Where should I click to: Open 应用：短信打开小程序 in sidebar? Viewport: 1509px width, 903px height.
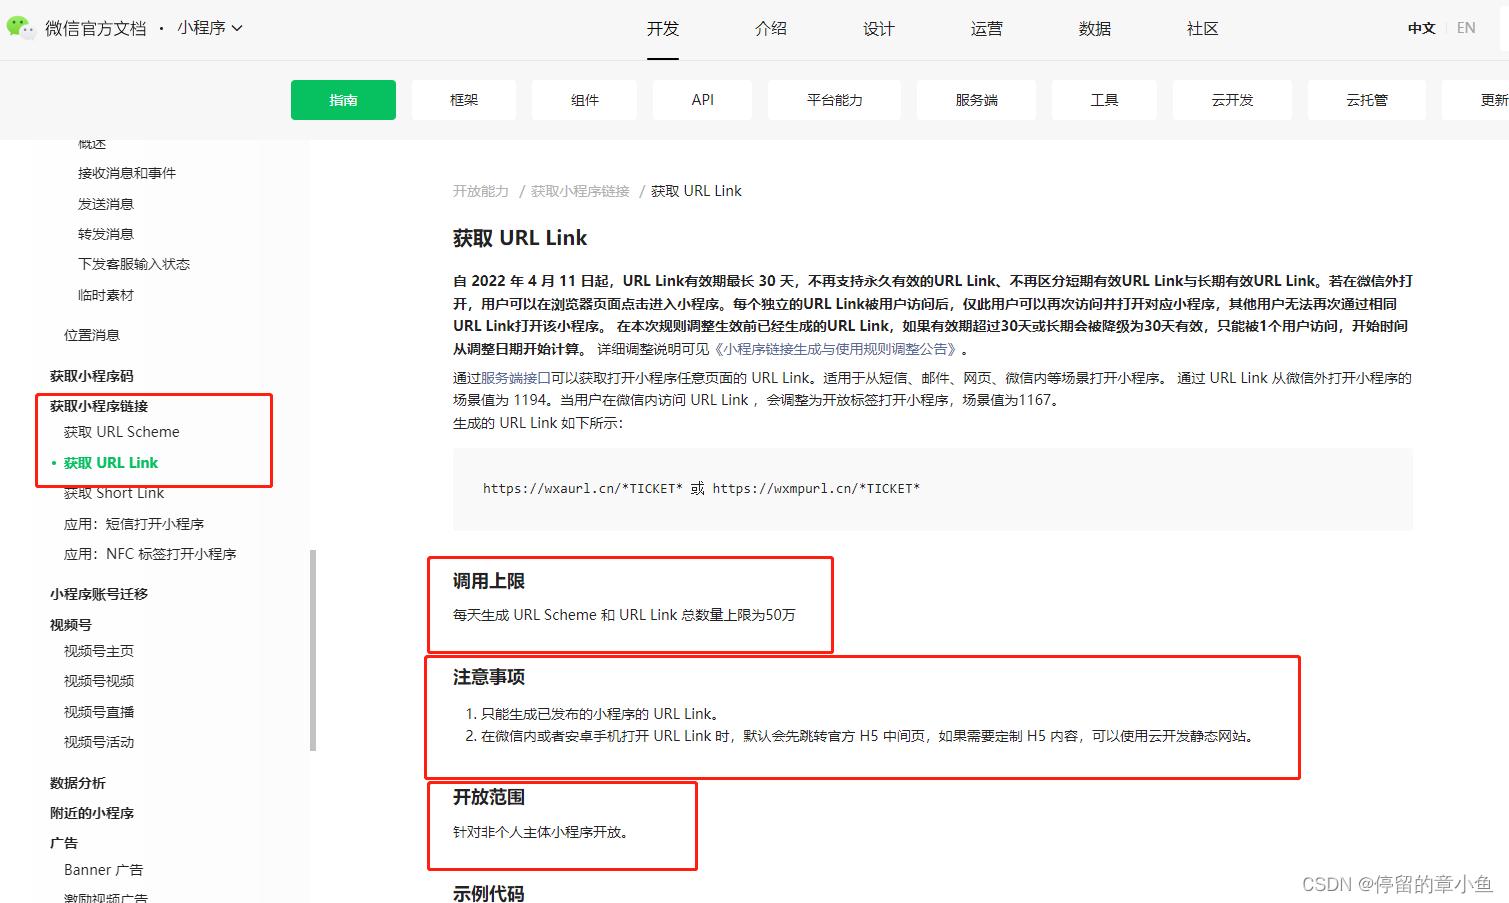click(134, 524)
